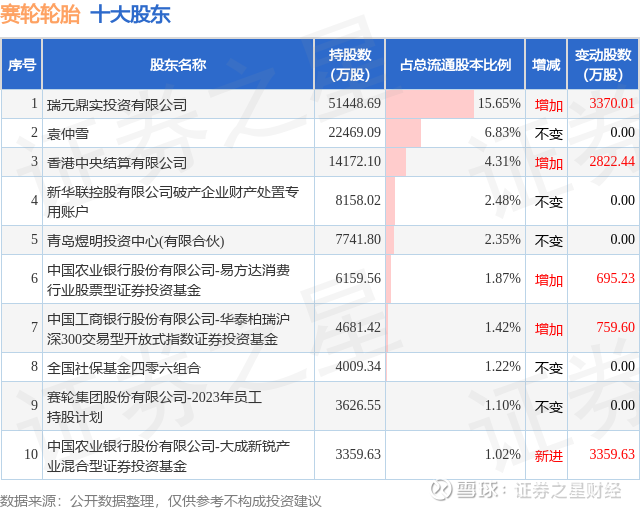Screen dimensions: 640x510
Task: Click holding value 3626.55
Action: click(x=358, y=405)
